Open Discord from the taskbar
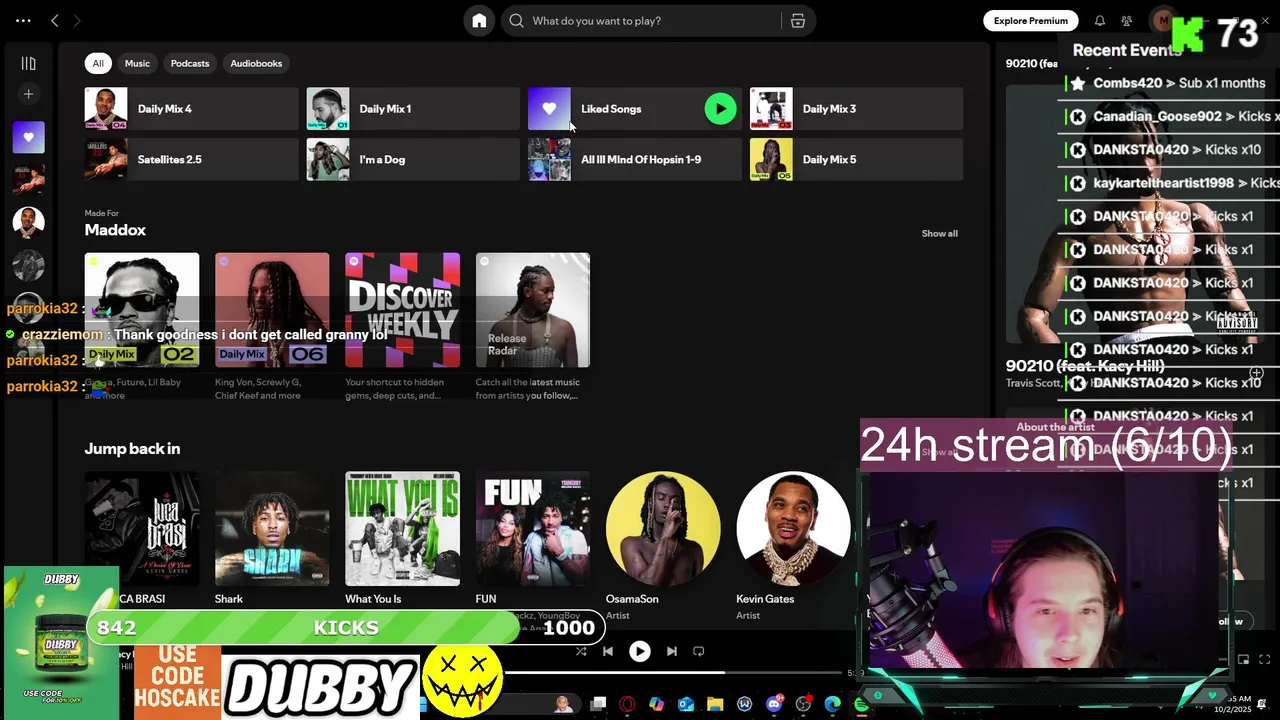1280x720 pixels. 774,704
